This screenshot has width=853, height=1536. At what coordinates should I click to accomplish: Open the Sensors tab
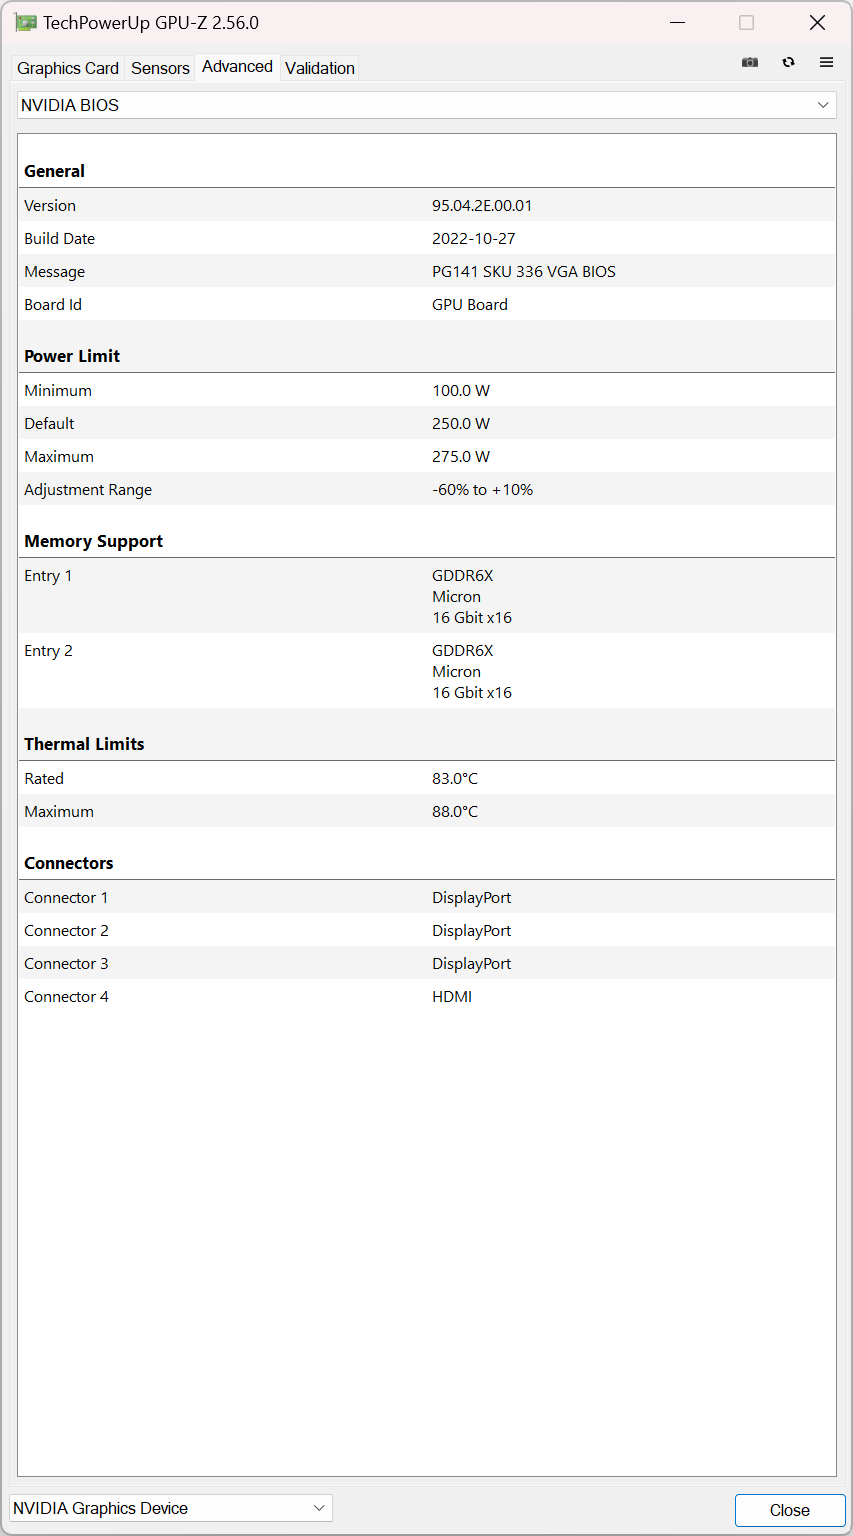pyautogui.click(x=160, y=68)
